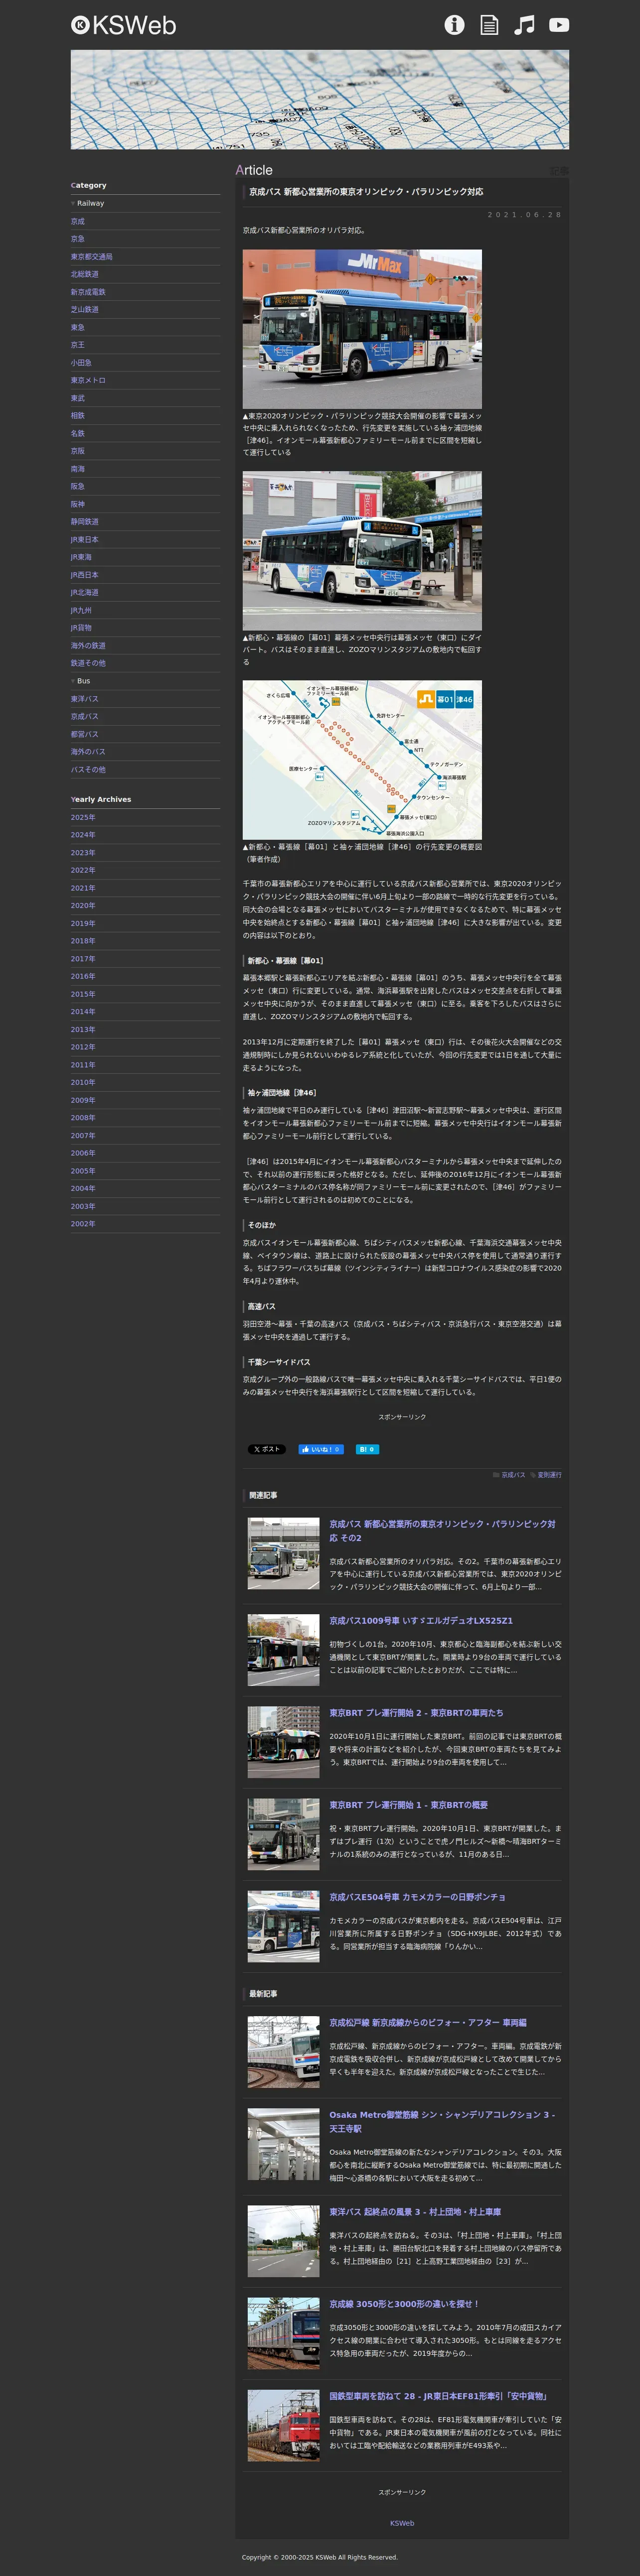640x2576 pixels.
Task: Select the JR貨物 category
Action: 81,628
